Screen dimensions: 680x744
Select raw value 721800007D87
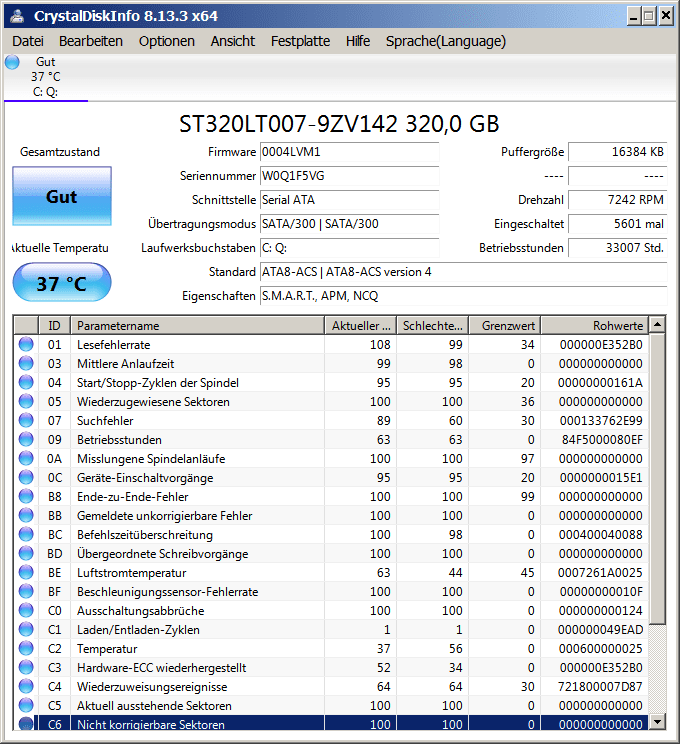coord(601,686)
